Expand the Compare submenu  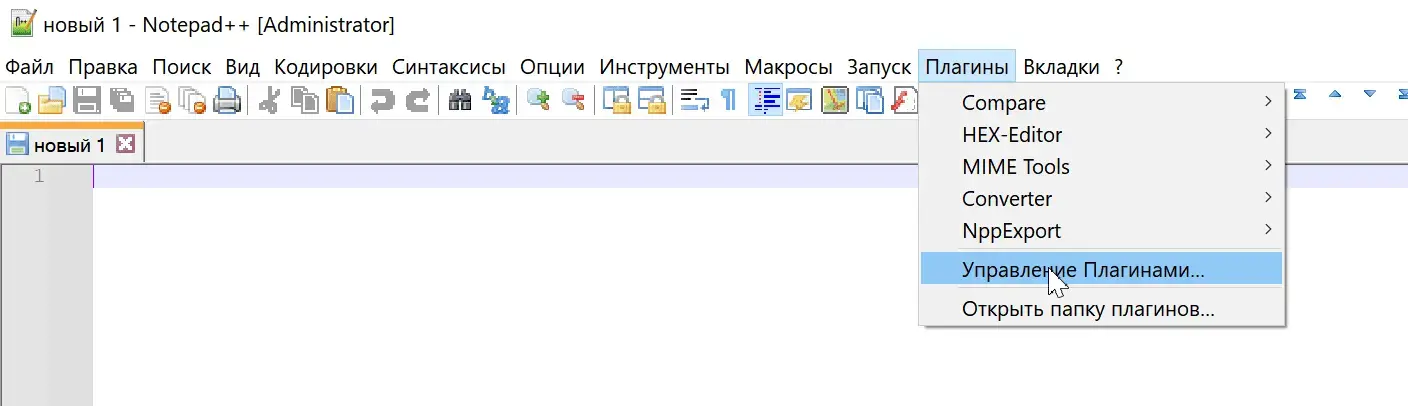pyautogui.click(x=1101, y=102)
